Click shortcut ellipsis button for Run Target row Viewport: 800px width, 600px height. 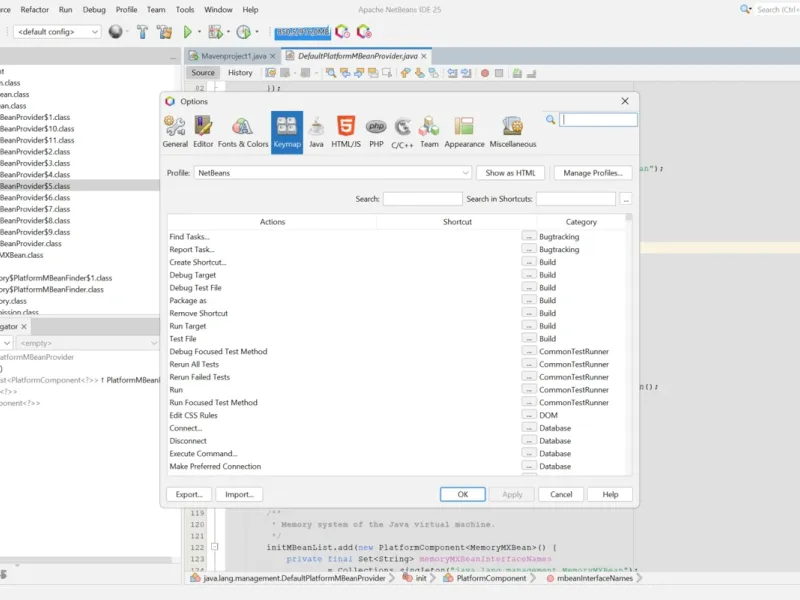[529, 326]
